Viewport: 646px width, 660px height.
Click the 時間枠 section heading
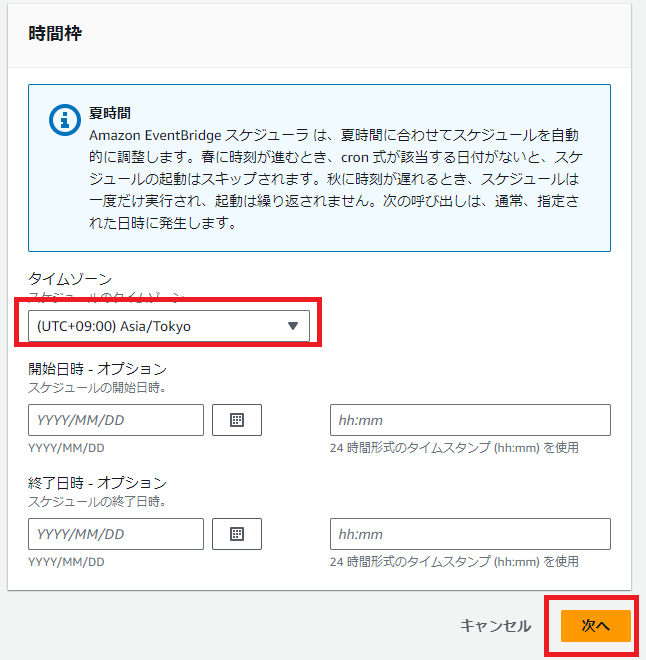click(55, 34)
